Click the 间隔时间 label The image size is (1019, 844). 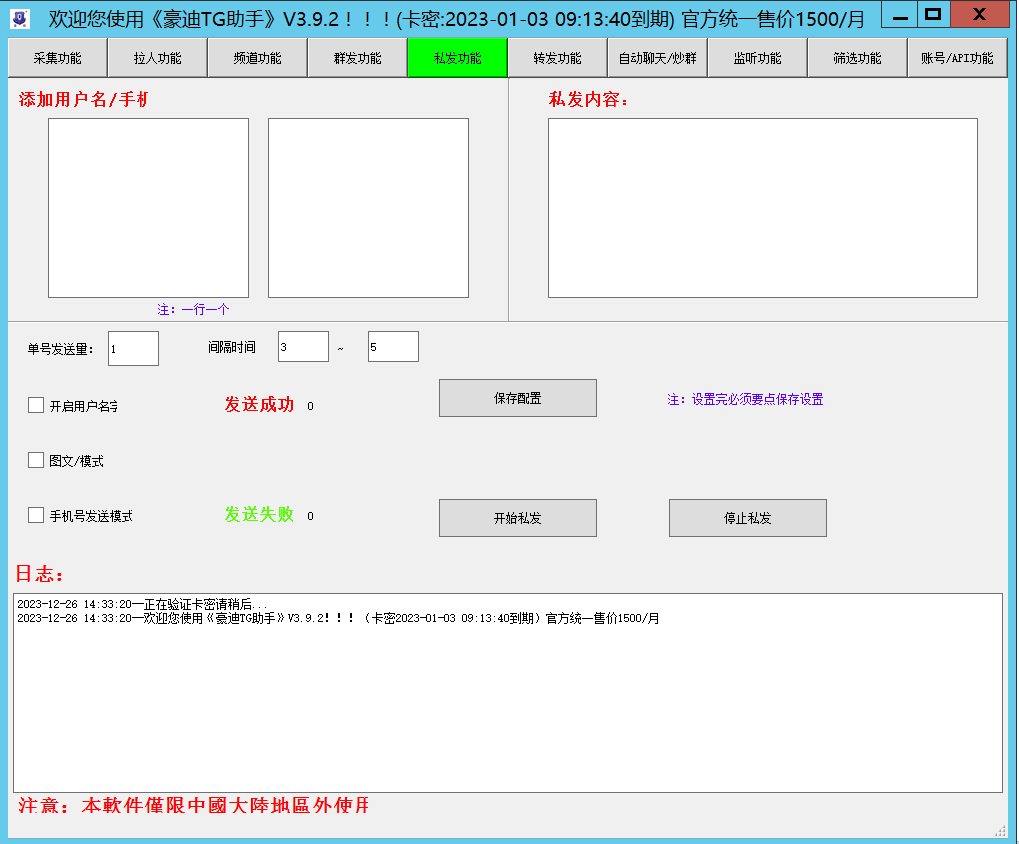232,347
